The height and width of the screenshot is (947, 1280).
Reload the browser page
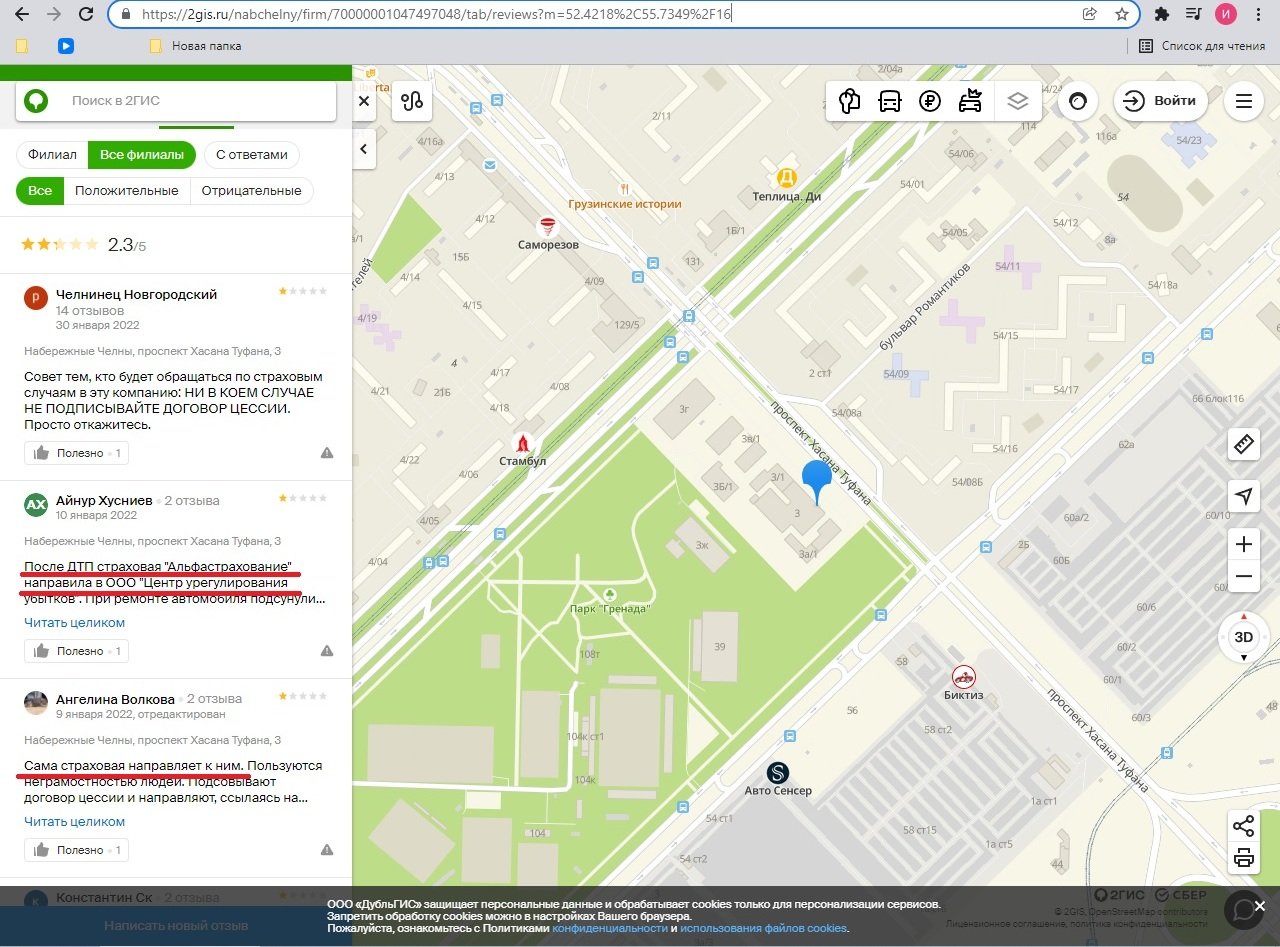click(x=86, y=14)
